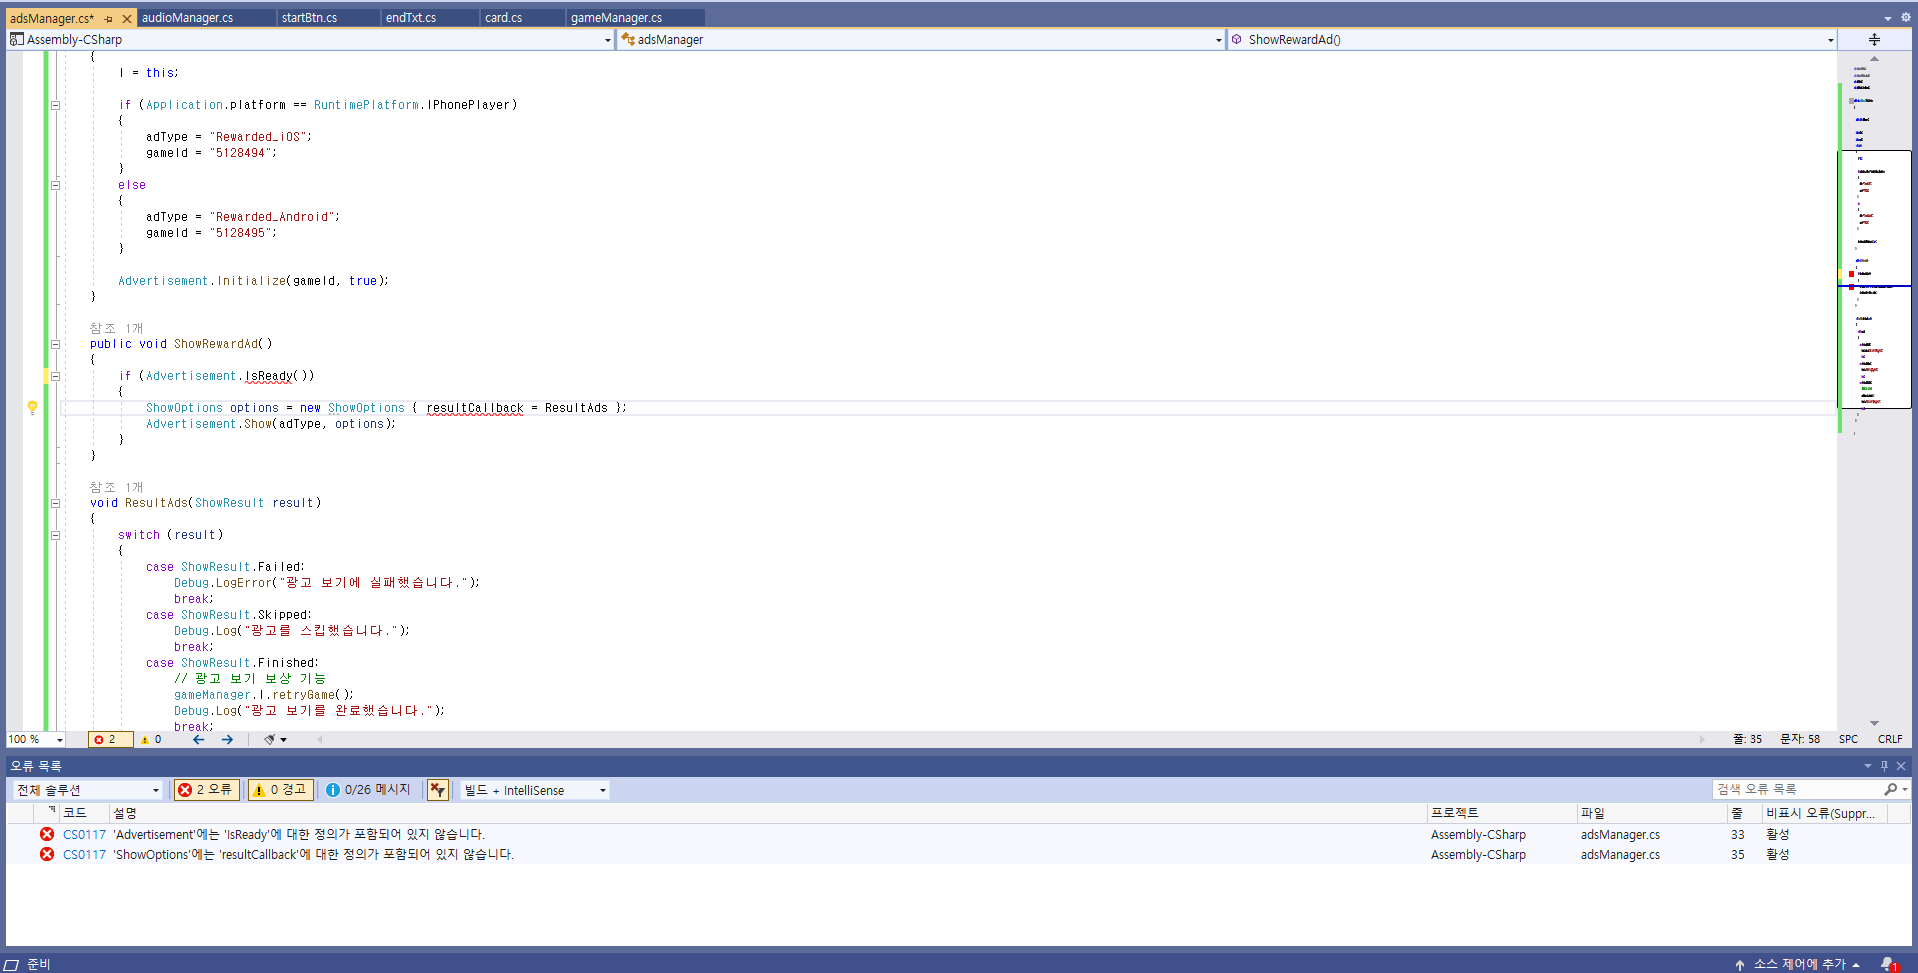Switch to the endTxt.cs tab
Image resolution: width=1918 pixels, height=973 pixels.
(x=430, y=18)
